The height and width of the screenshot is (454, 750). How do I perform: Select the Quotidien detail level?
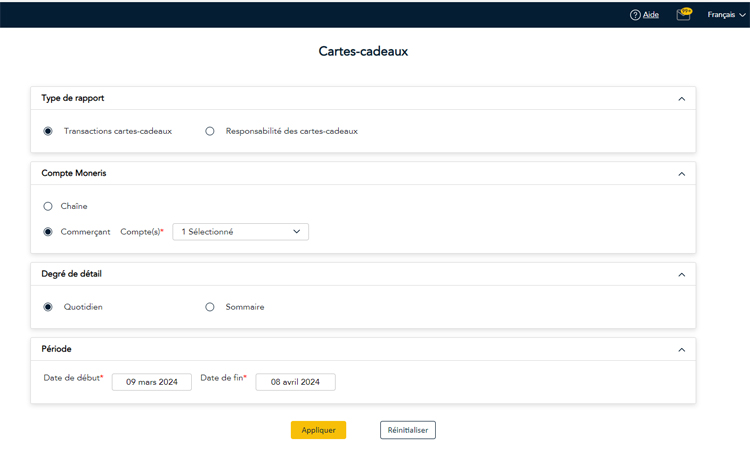pyautogui.click(x=48, y=307)
